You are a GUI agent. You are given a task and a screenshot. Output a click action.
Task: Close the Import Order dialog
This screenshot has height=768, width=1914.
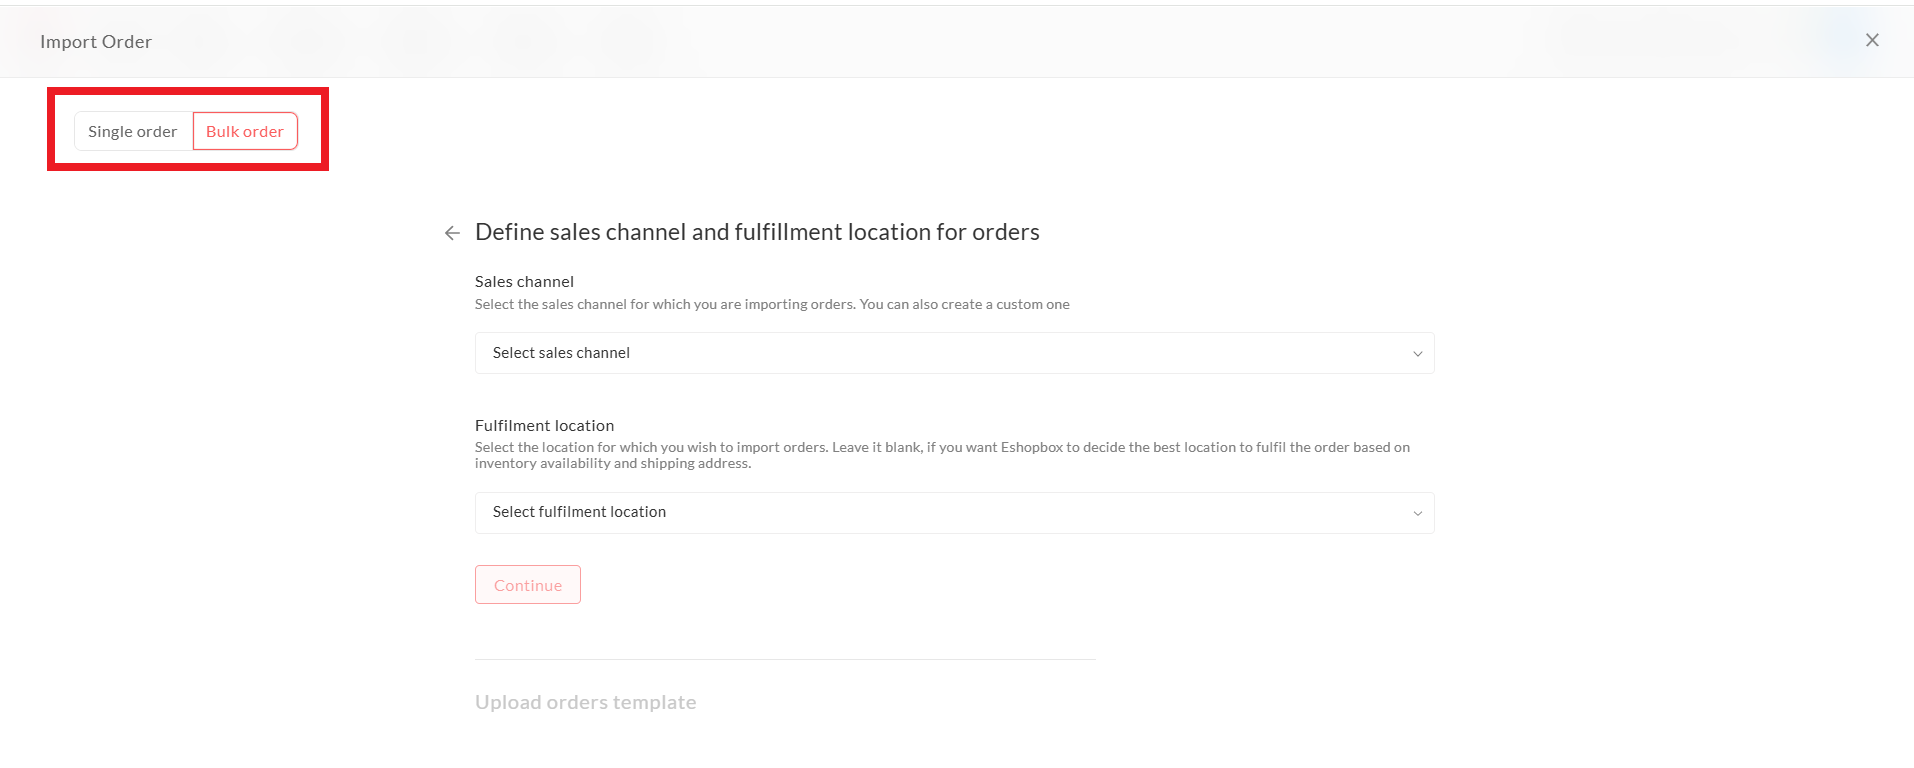[x=1872, y=40]
